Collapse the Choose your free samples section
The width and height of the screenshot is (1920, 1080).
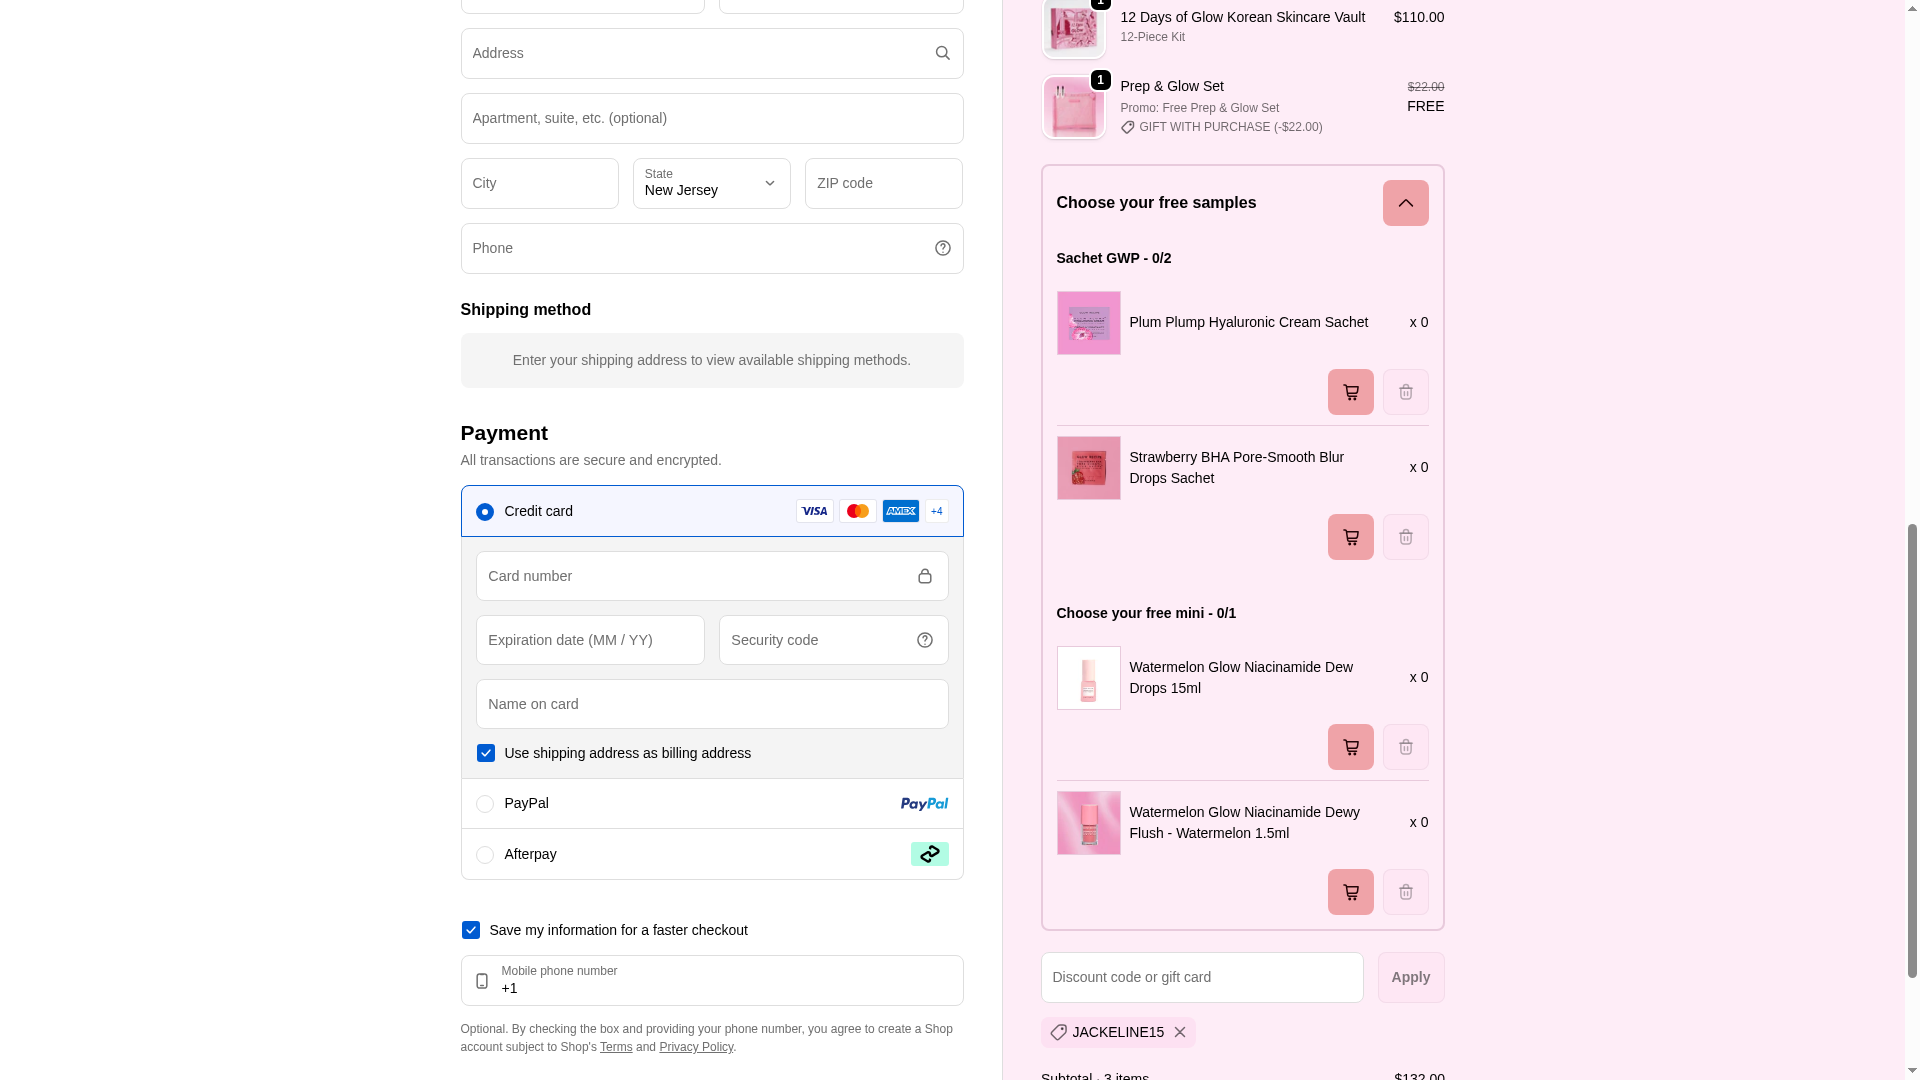coord(1405,203)
